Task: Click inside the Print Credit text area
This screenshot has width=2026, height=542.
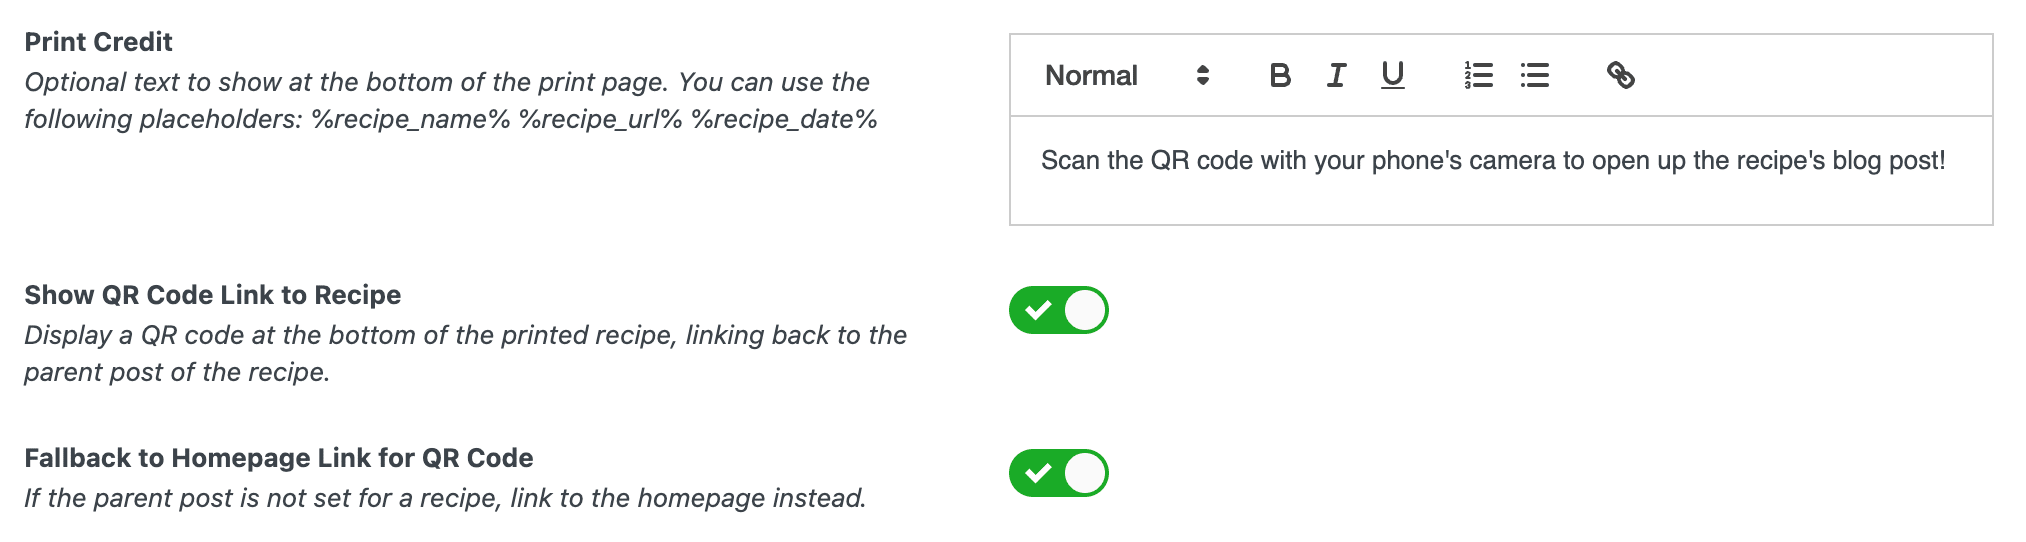Action: 1501,171
